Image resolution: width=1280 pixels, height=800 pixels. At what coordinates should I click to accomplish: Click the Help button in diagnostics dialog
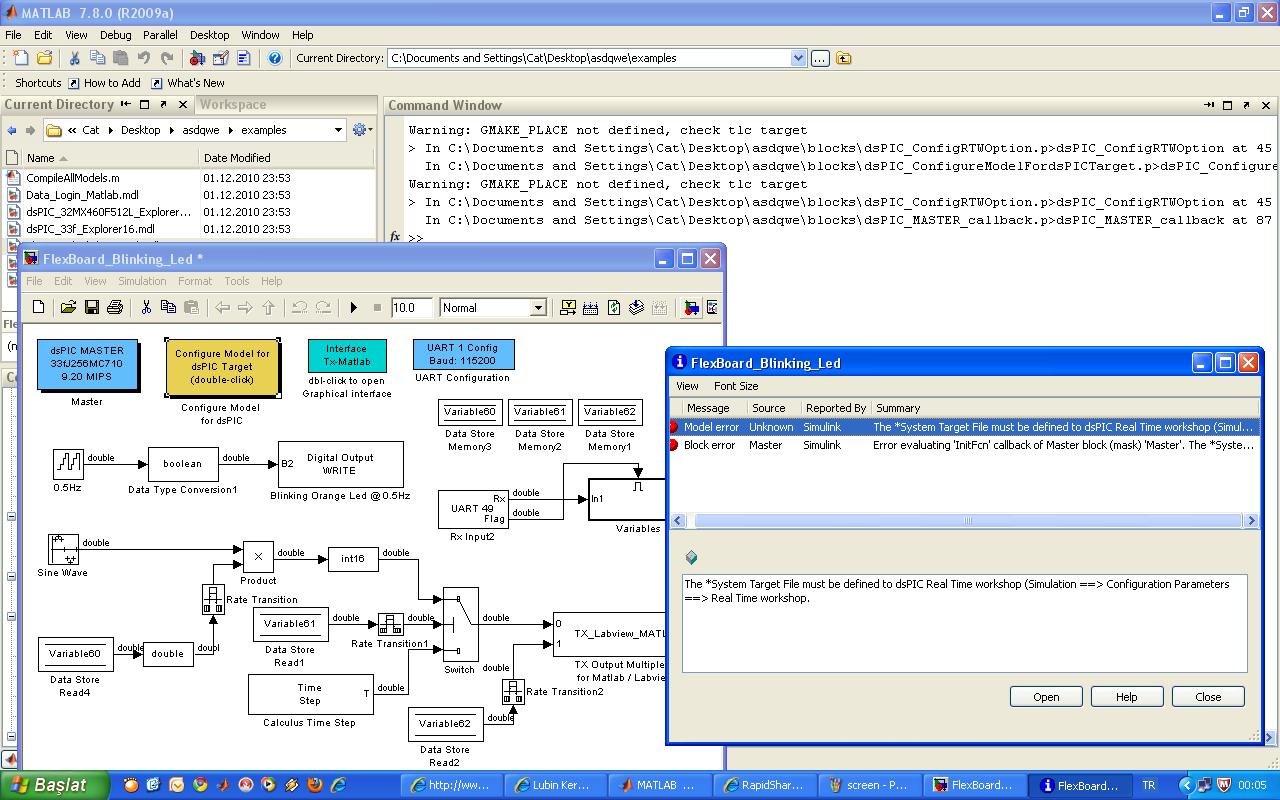1126,697
